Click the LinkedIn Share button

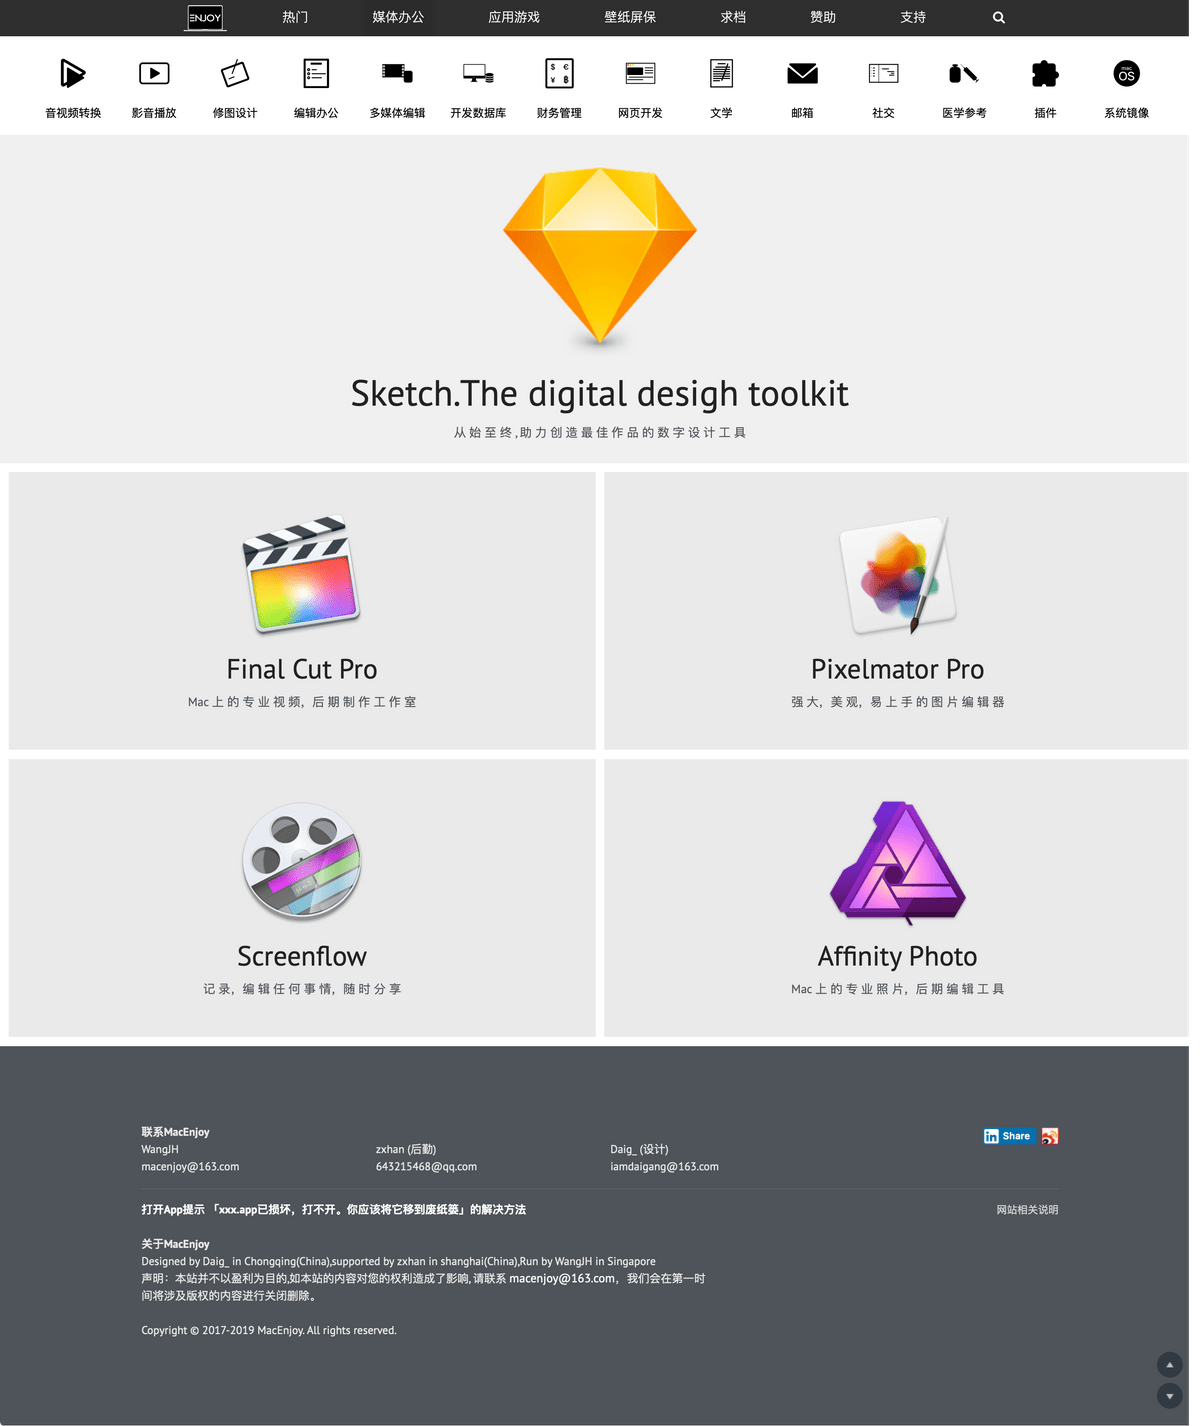click(x=1008, y=1136)
